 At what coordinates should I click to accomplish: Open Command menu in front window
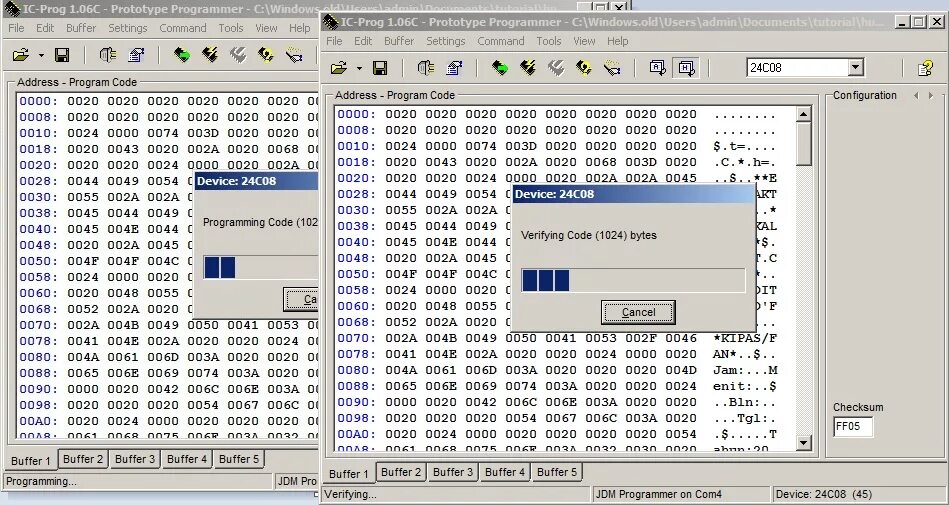point(501,41)
